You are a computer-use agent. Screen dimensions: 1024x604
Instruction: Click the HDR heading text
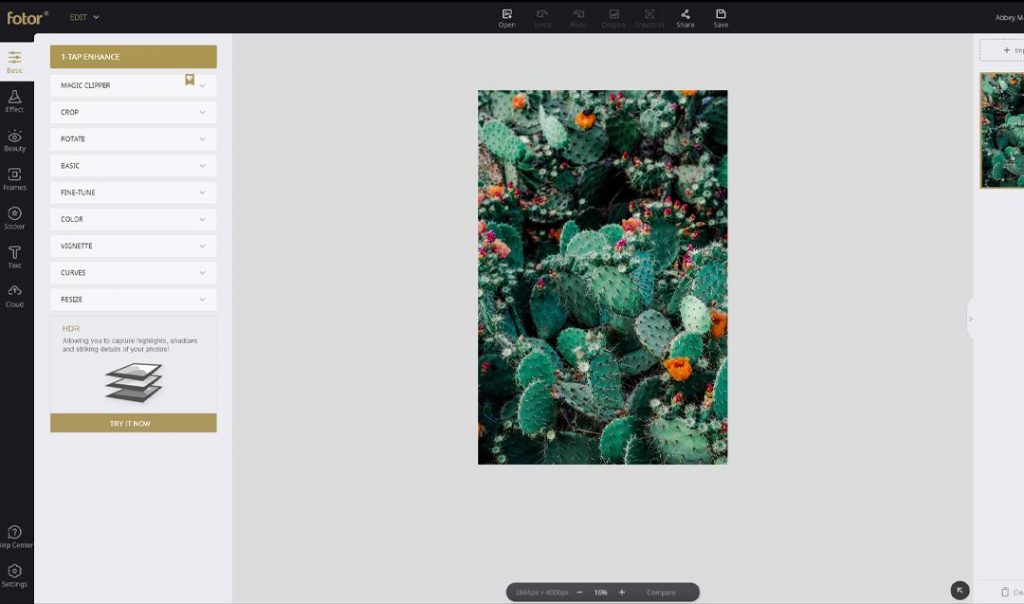71,328
